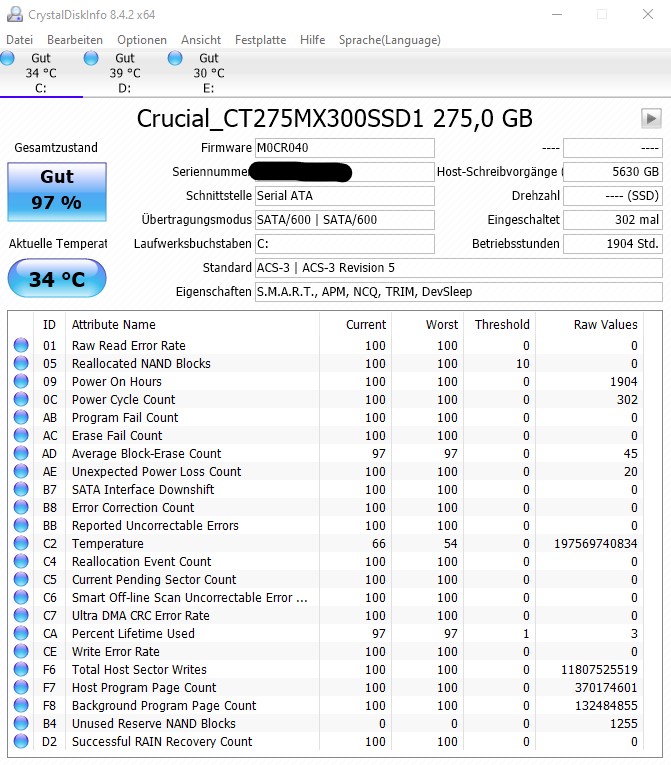Click the status icon of Program Fail Count
This screenshot has height=765, width=671.
click(21, 417)
